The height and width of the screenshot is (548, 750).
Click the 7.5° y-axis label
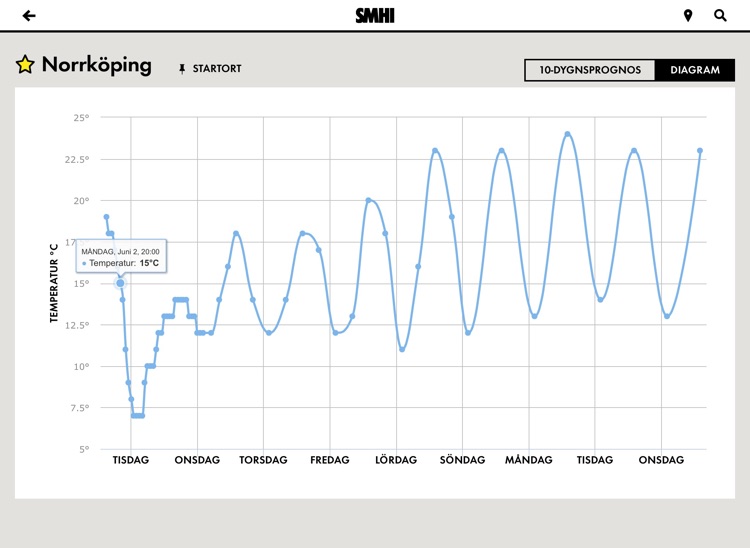coord(79,408)
